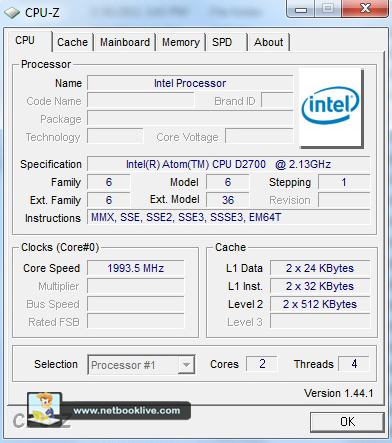Click the maximize button in title bar

[328, 9]
